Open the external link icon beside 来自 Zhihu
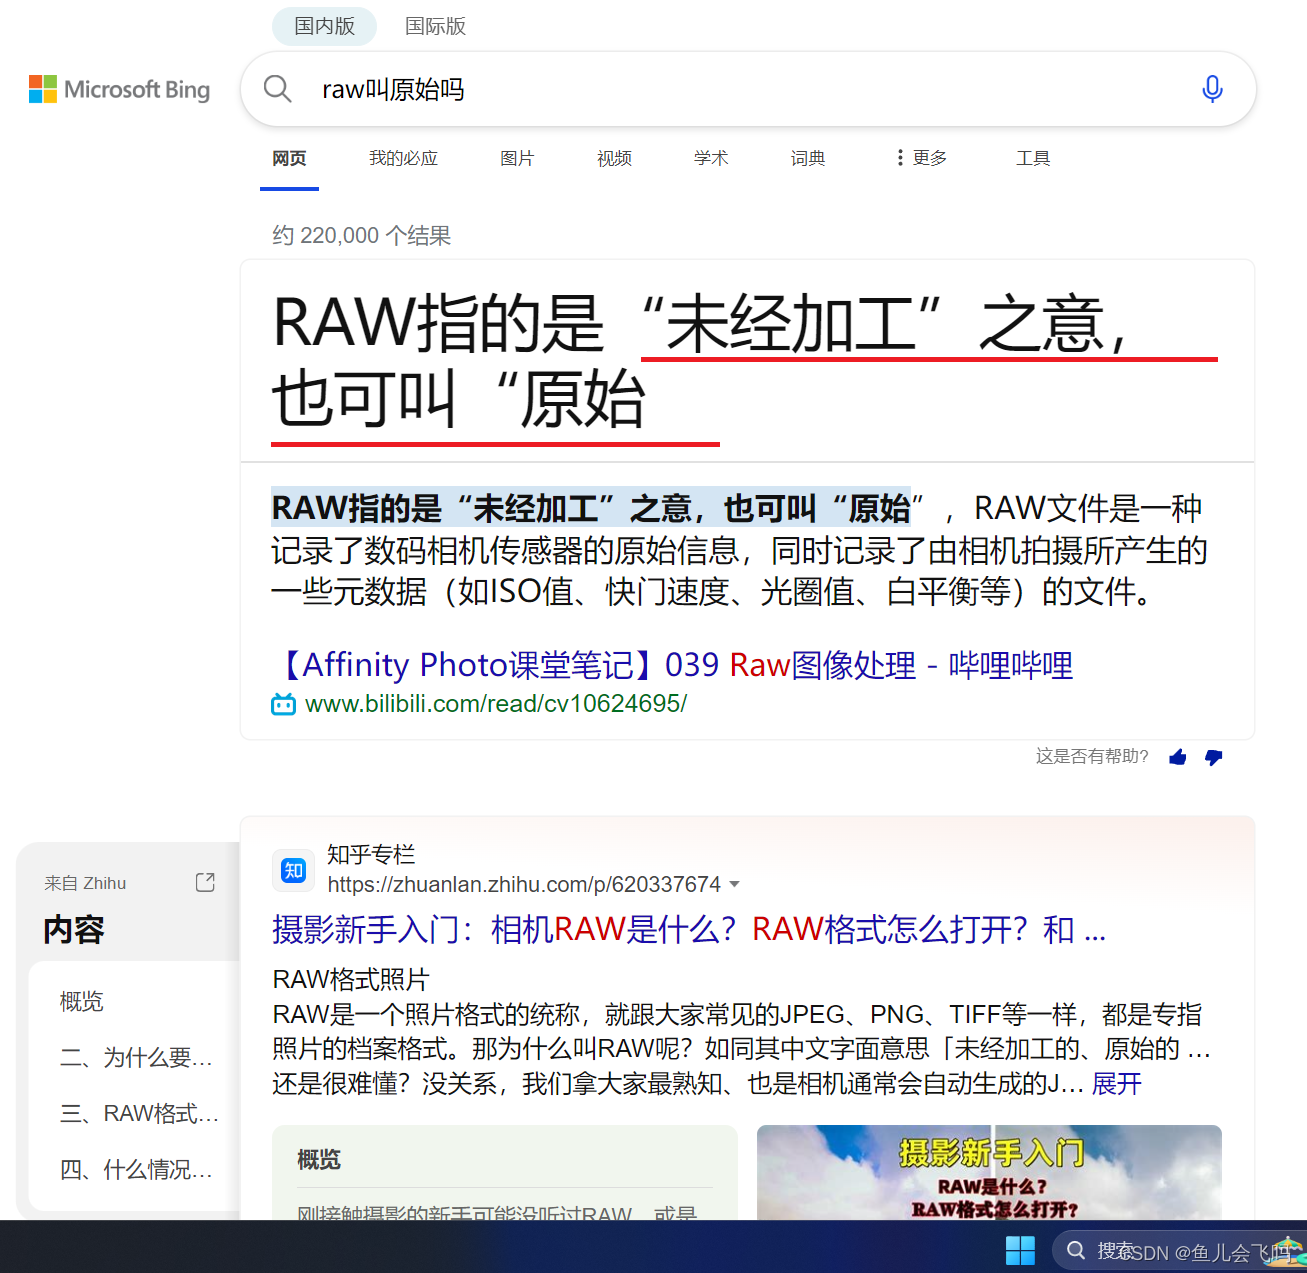The image size is (1307, 1273). point(204,881)
